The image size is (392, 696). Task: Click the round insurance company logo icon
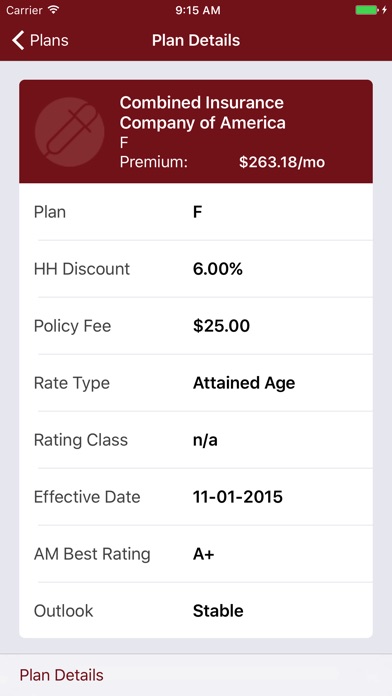(x=70, y=132)
